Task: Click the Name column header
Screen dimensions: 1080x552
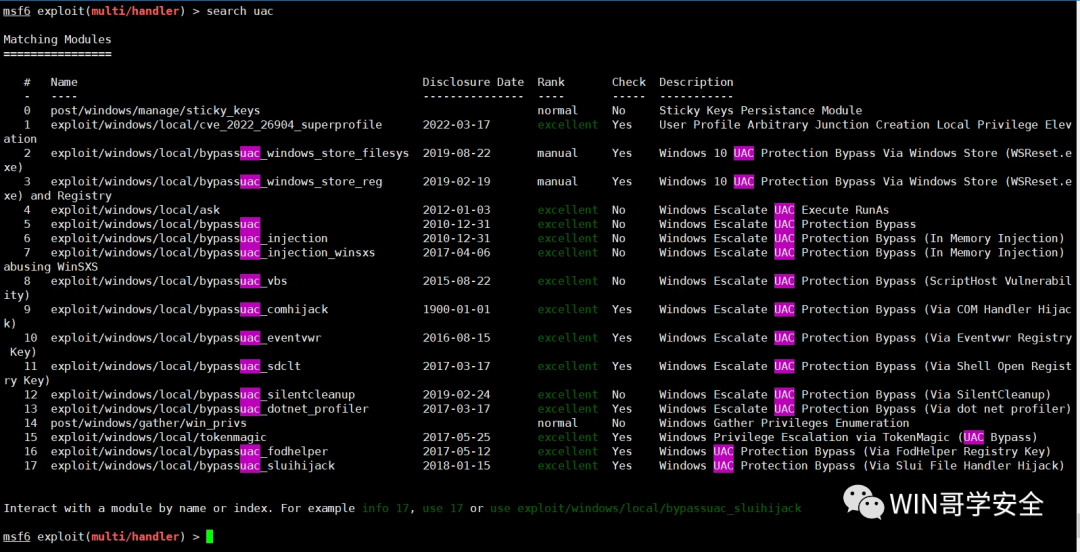Action: [64, 82]
